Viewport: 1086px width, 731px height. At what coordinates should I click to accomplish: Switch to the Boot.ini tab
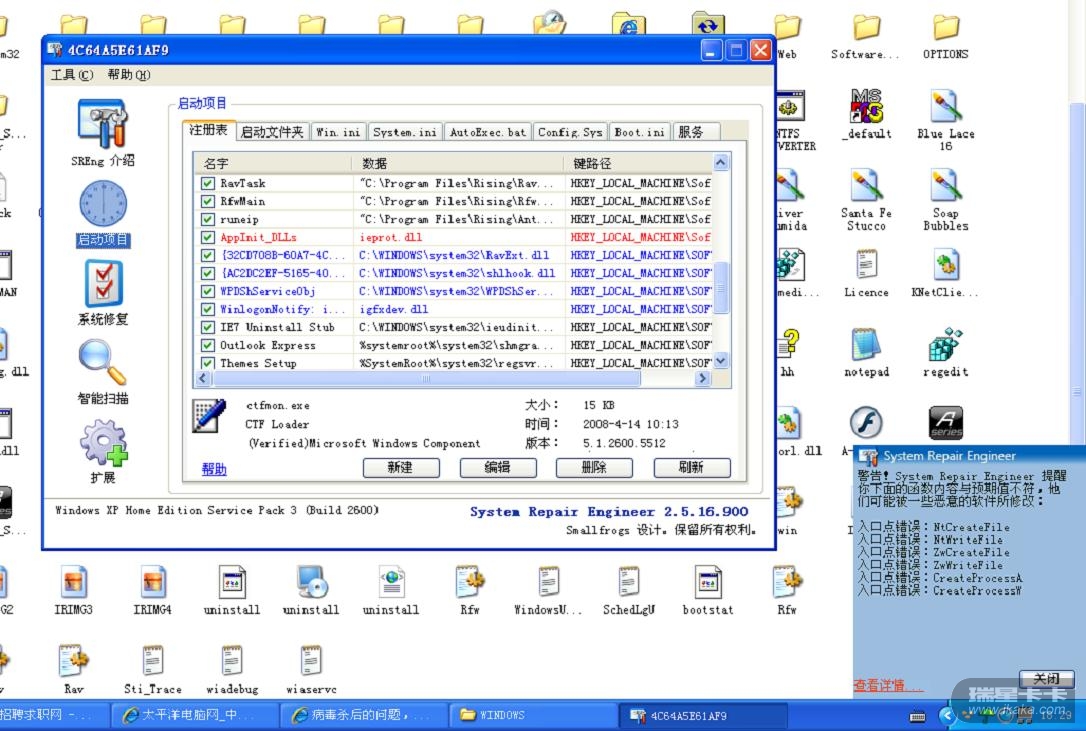point(639,132)
